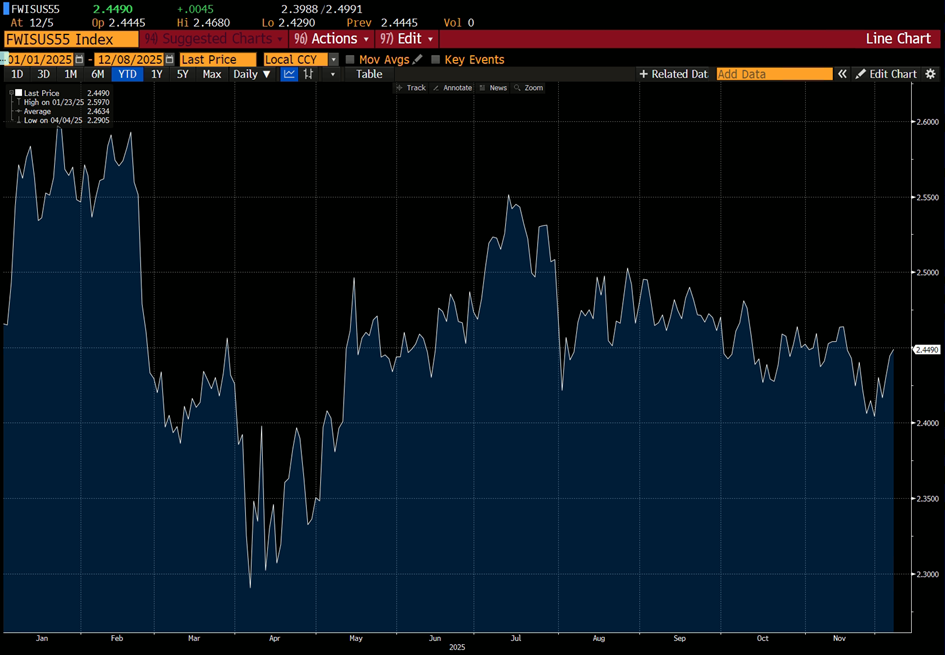
Task: Select the 1Y time range tab
Action: [156, 74]
